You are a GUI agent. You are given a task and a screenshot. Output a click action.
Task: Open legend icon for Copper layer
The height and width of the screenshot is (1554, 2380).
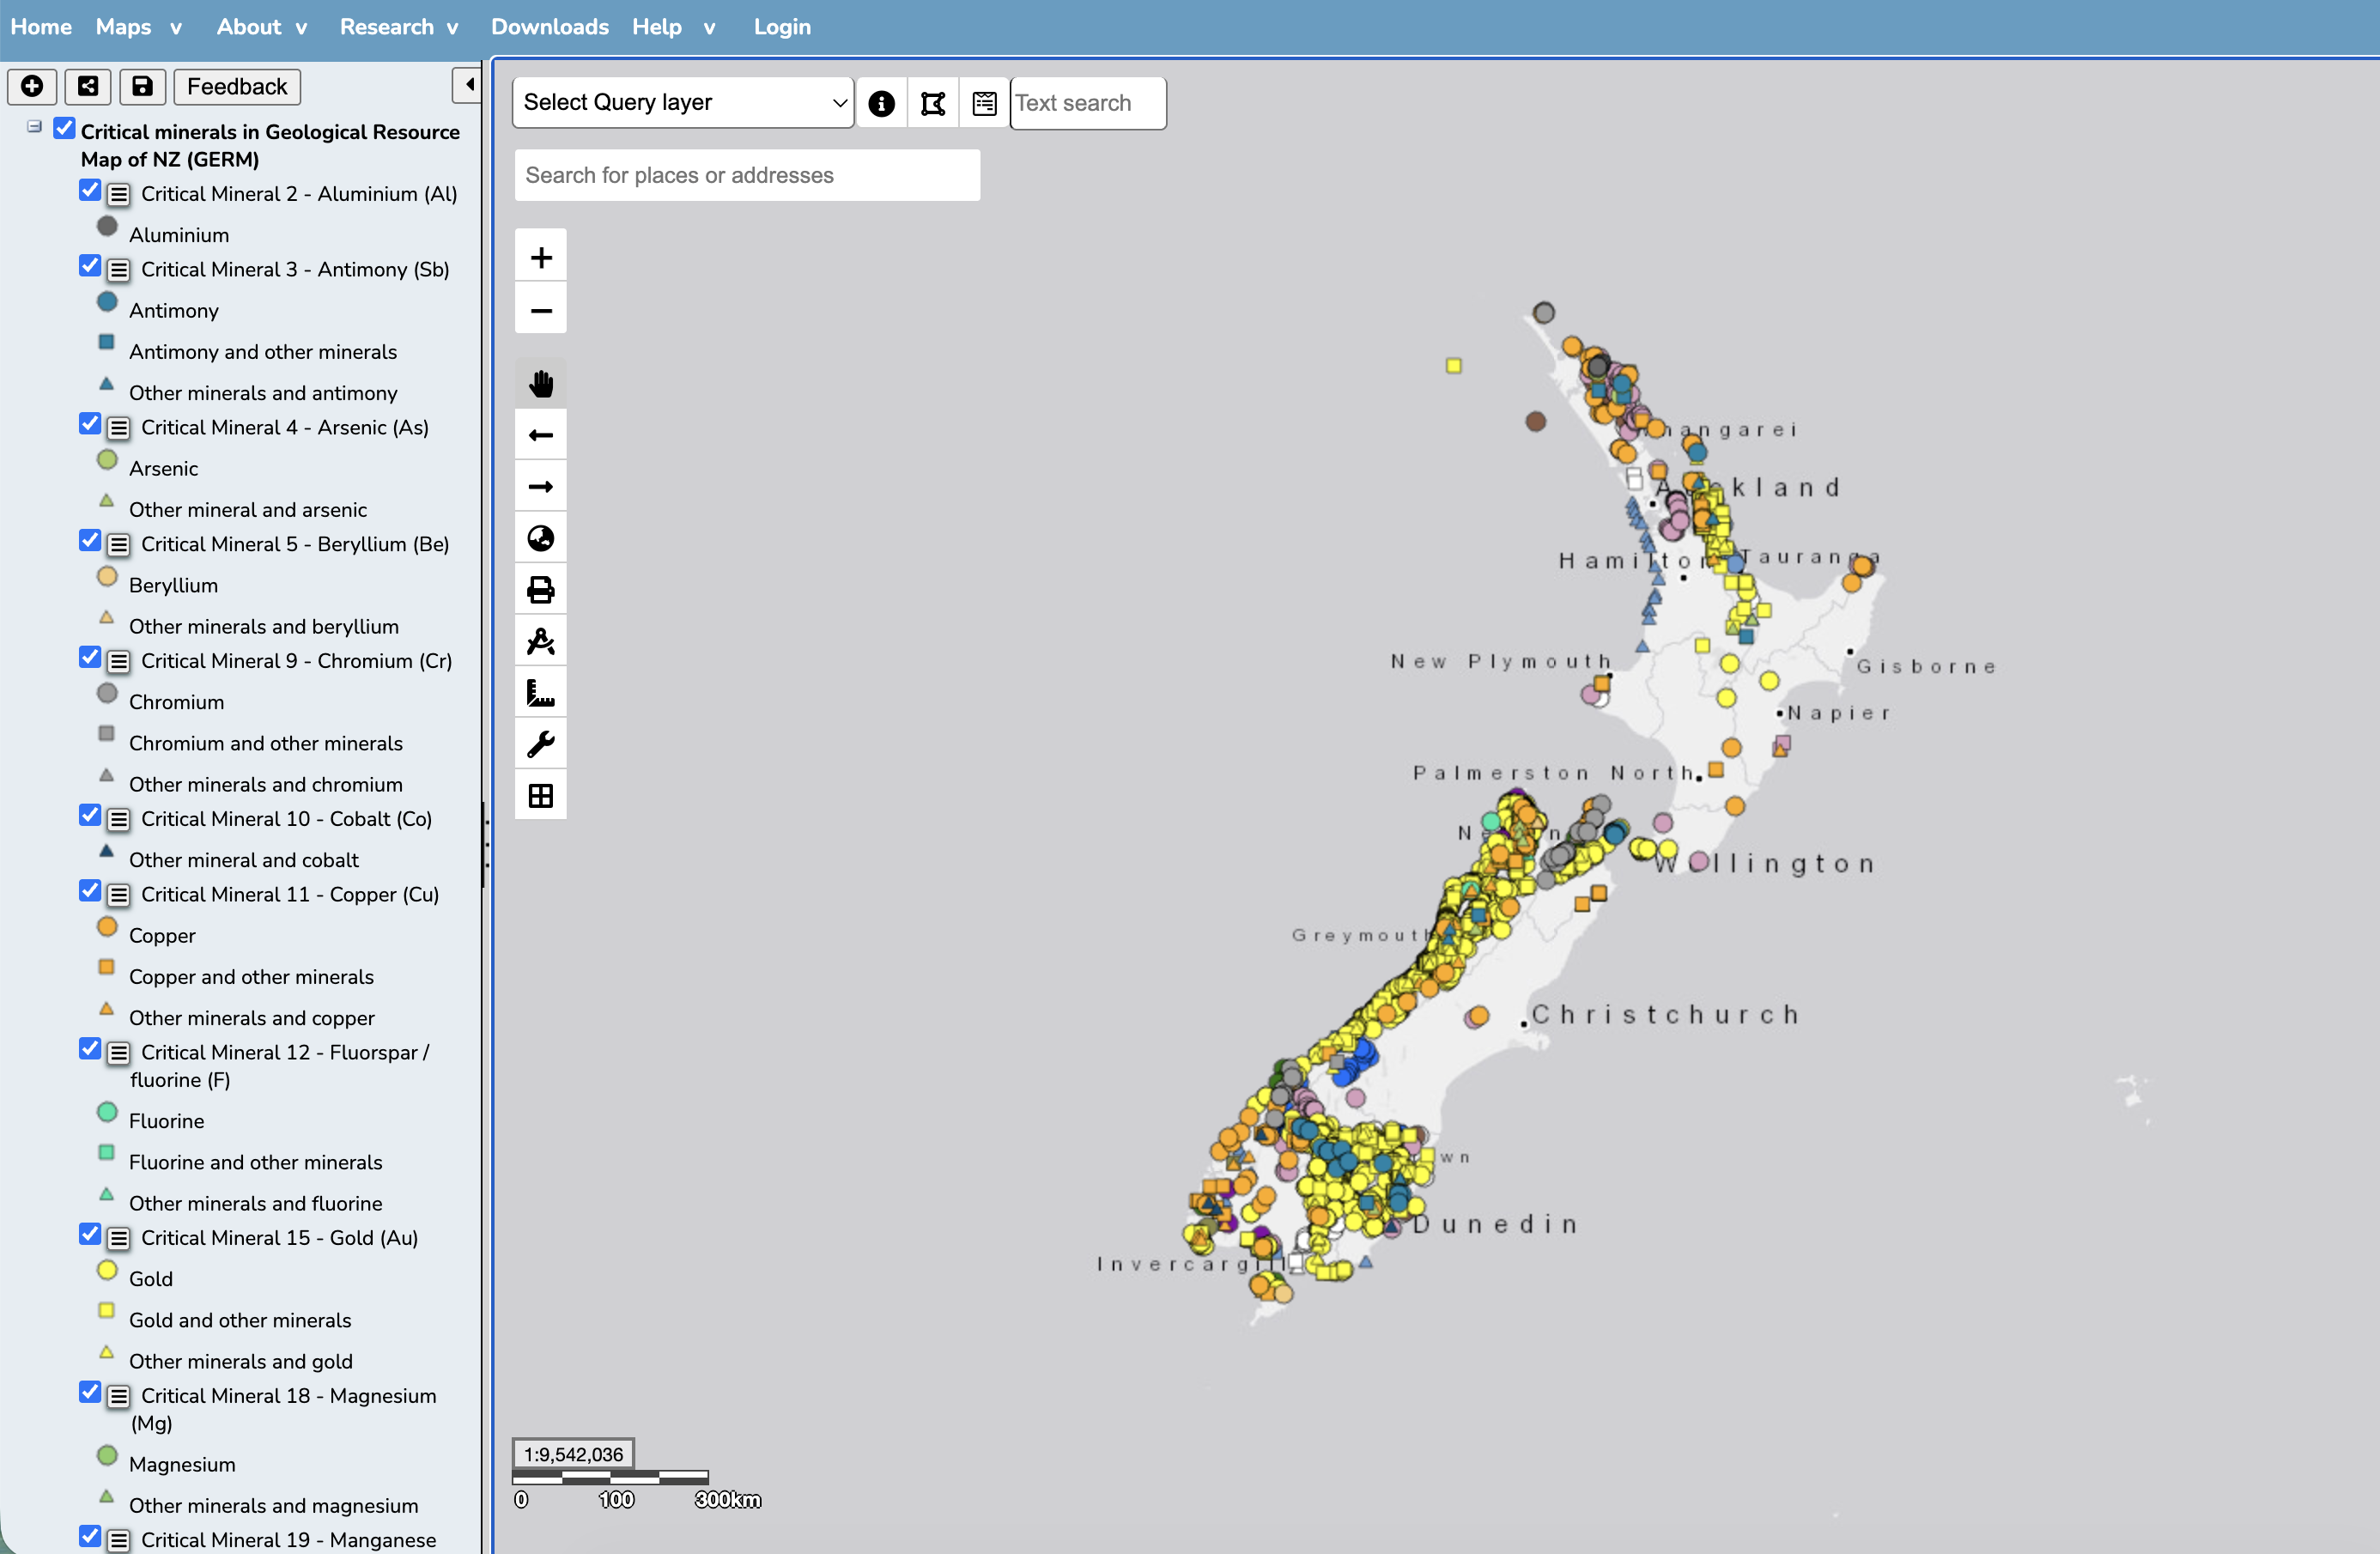pos(119,895)
